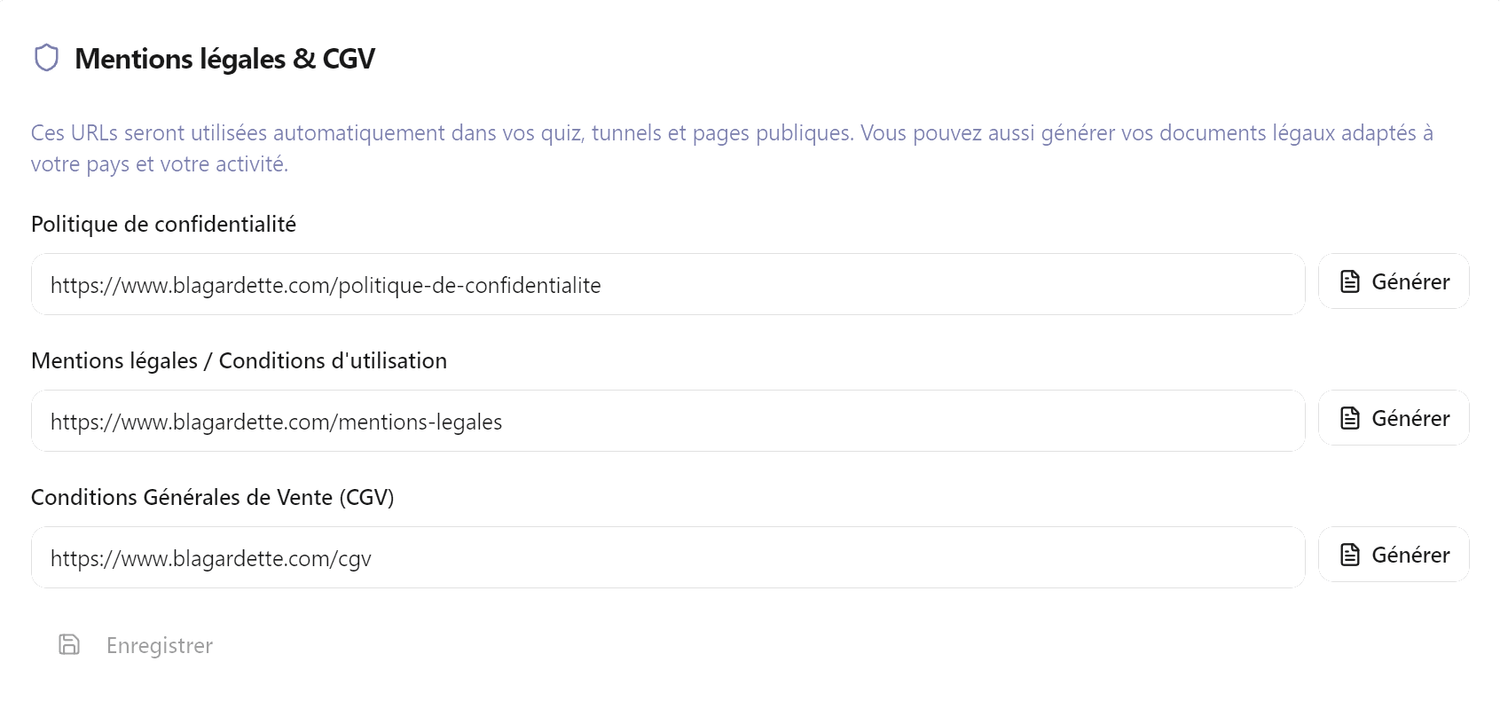Click the blagardette.com/cgv URL text
Image resolution: width=1500 pixels, height=703 pixels.
[211, 558]
